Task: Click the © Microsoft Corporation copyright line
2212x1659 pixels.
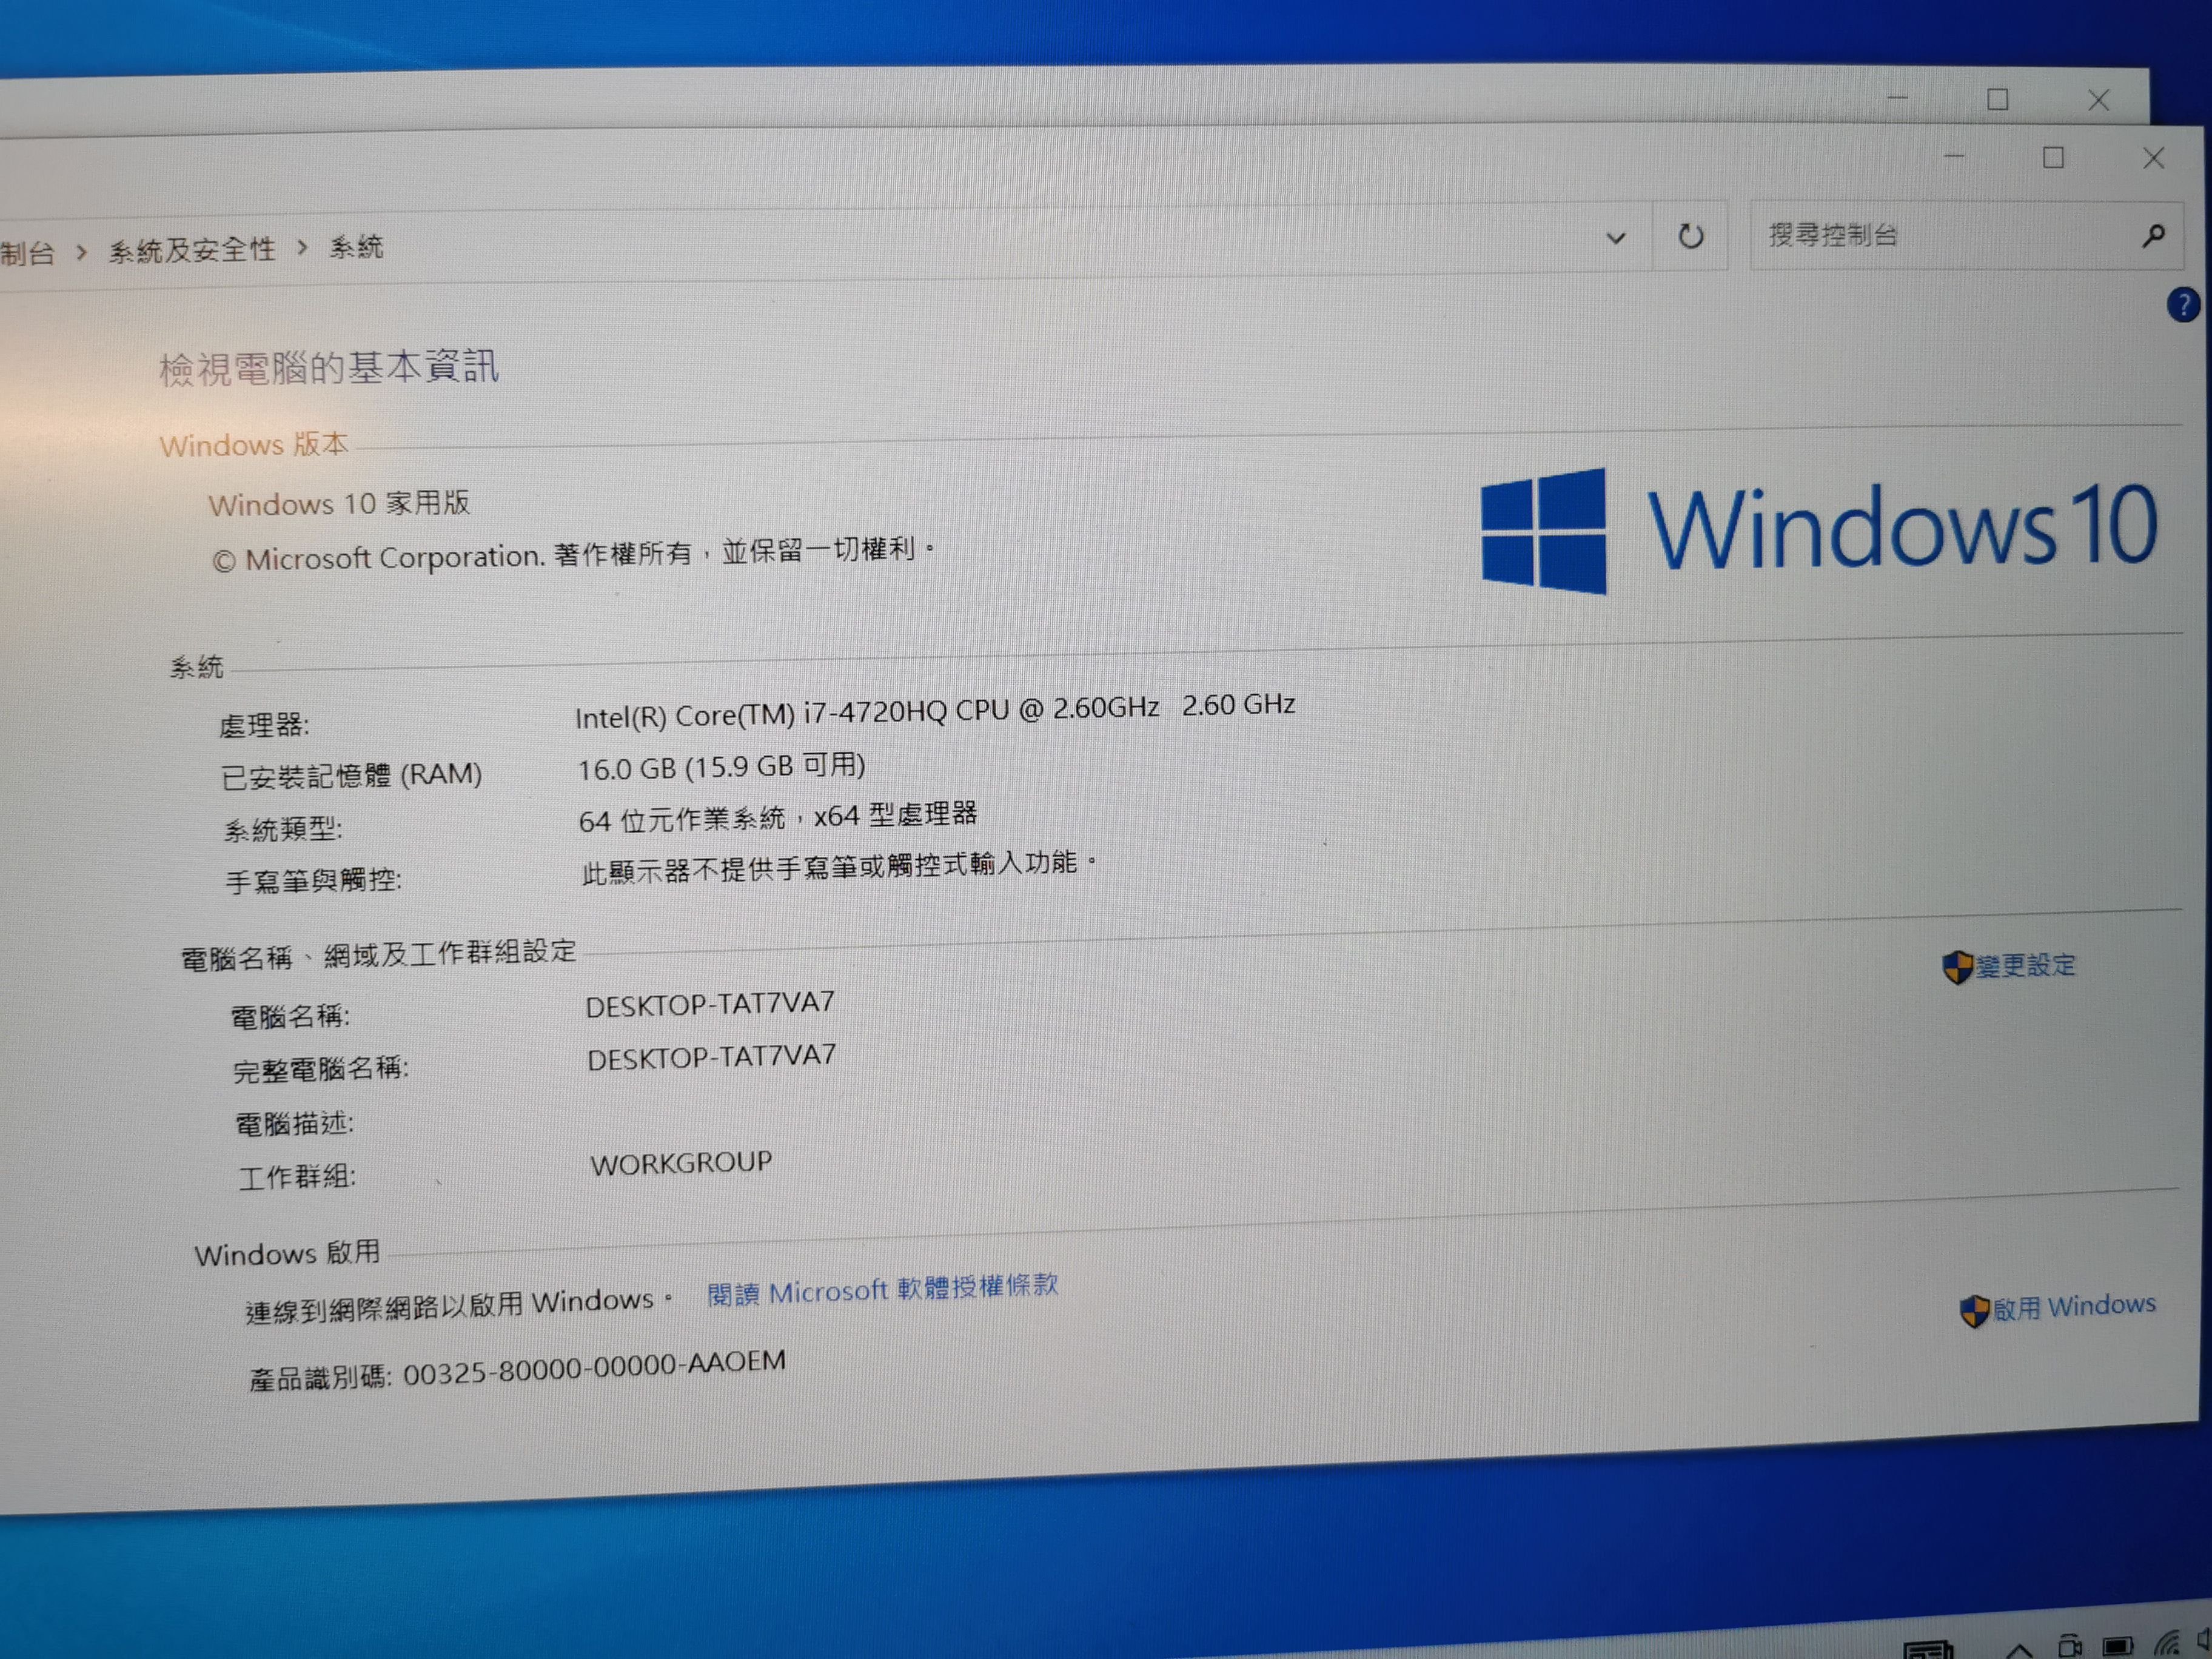Action: click(x=573, y=554)
